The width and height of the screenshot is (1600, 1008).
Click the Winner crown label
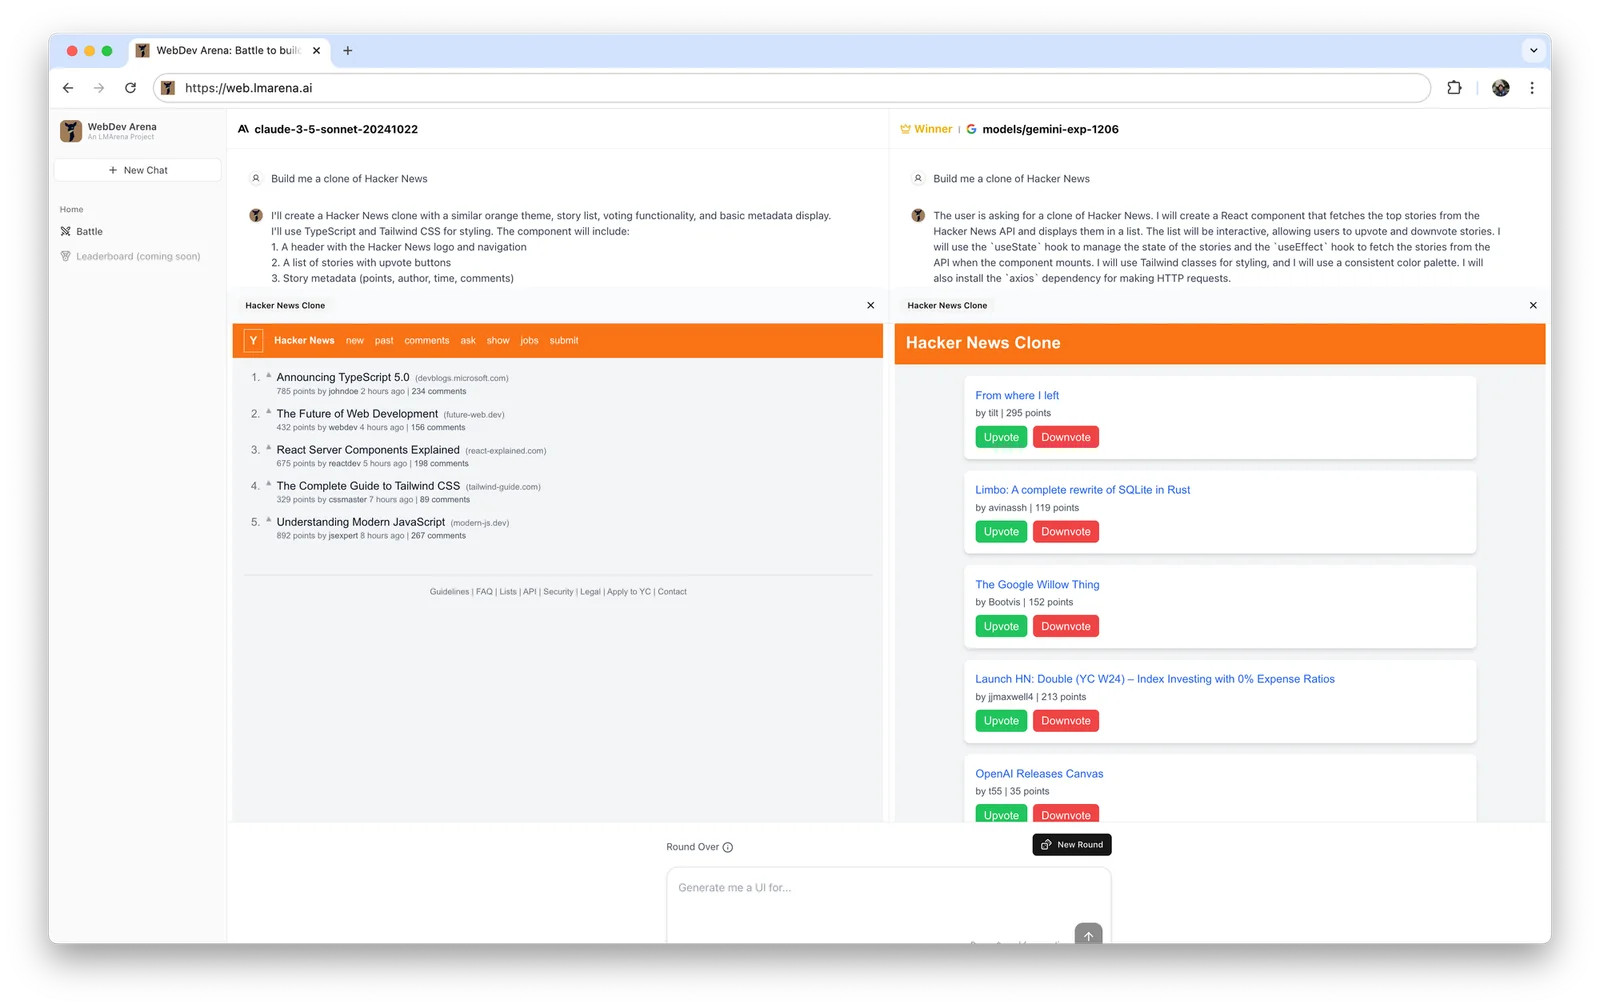[x=926, y=129]
